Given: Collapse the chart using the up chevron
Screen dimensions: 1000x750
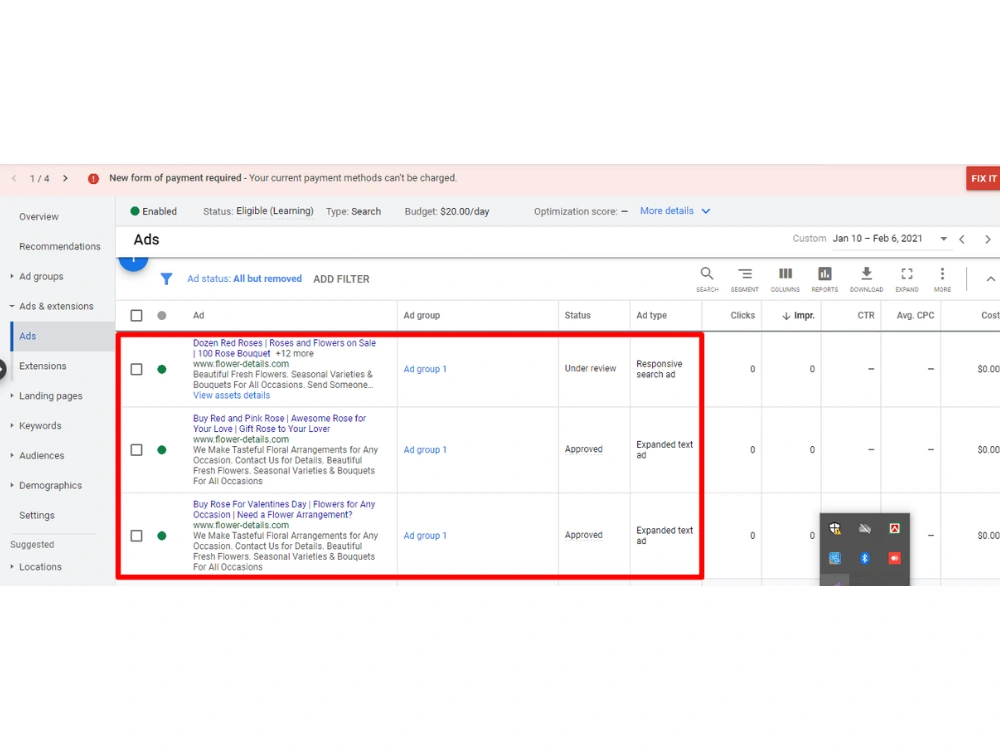Looking at the screenshot, I should [x=990, y=279].
